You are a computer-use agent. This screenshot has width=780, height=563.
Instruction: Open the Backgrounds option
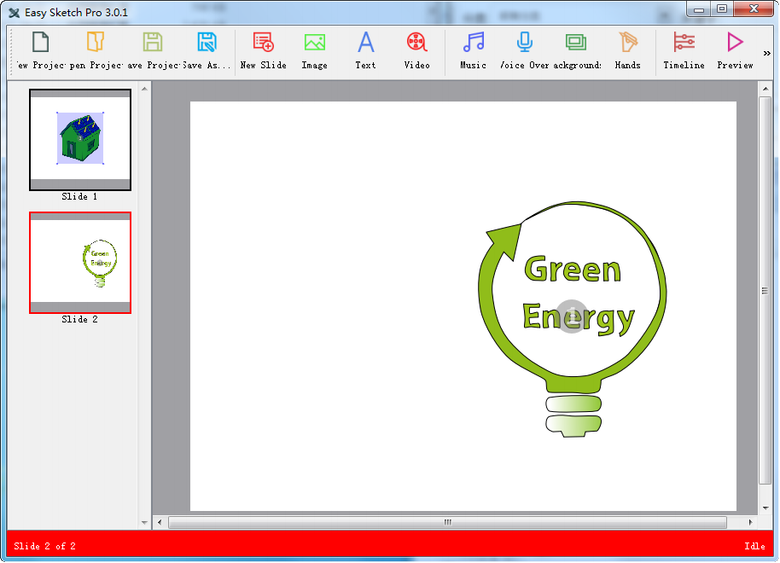coord(576,43)
